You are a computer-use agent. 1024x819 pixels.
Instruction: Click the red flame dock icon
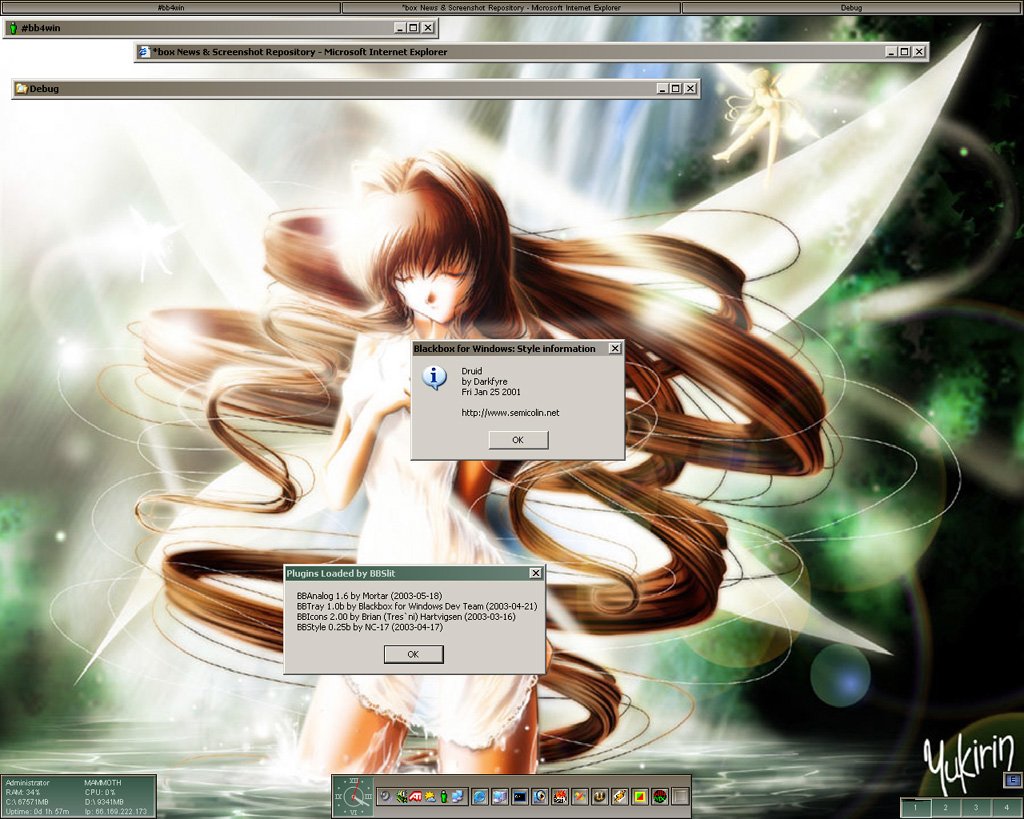[x=560, y=796]
